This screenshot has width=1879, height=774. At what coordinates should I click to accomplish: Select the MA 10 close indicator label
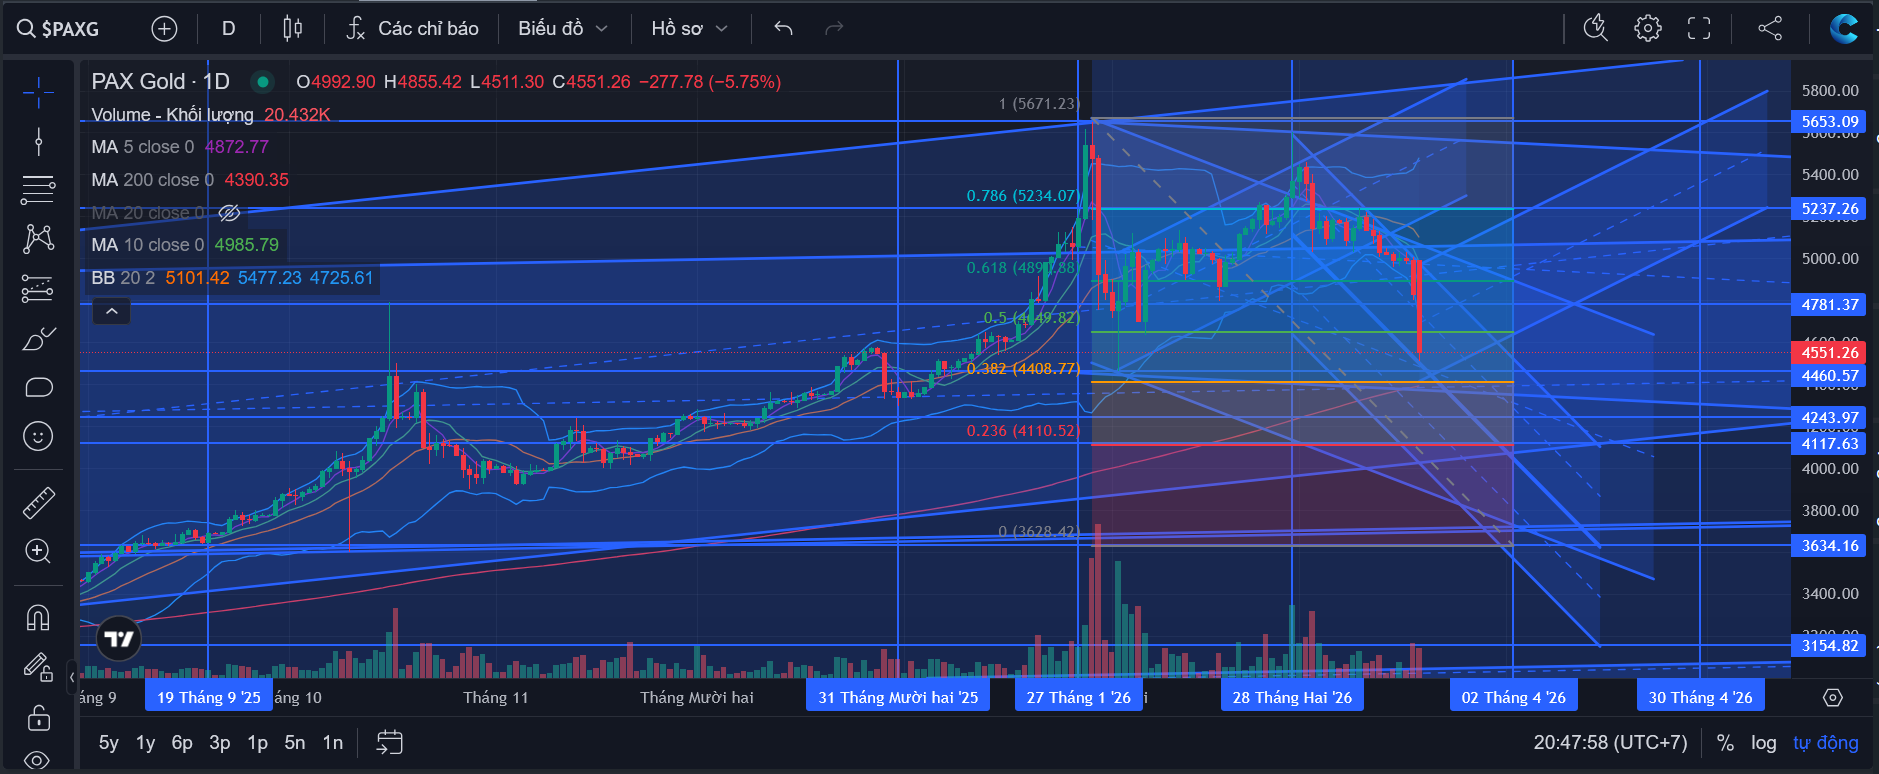[148, 245]
